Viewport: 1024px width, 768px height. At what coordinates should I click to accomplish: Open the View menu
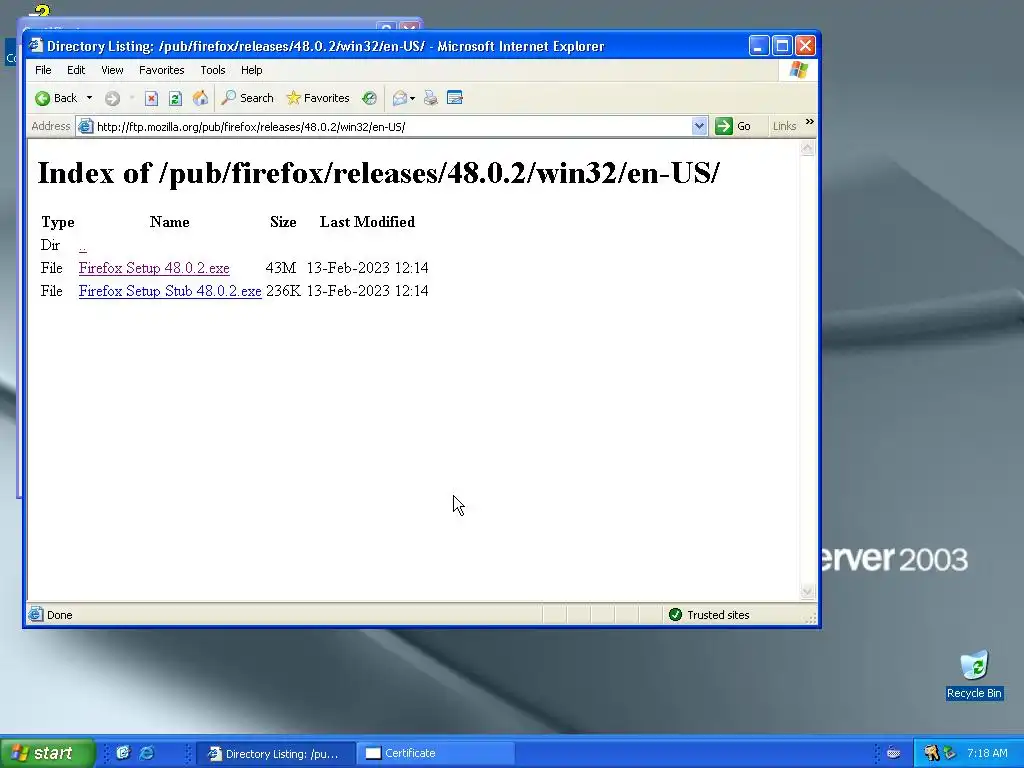click(112, 70)
